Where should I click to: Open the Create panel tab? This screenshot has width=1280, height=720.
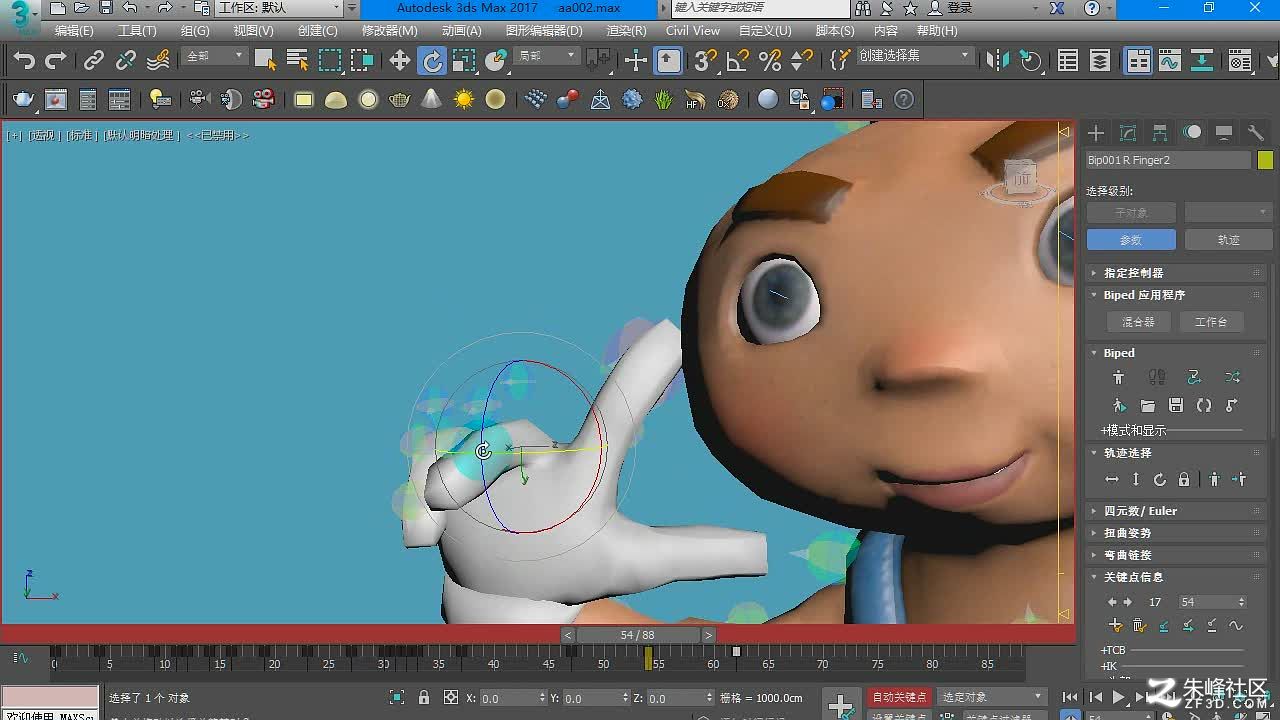point(1096,133)
